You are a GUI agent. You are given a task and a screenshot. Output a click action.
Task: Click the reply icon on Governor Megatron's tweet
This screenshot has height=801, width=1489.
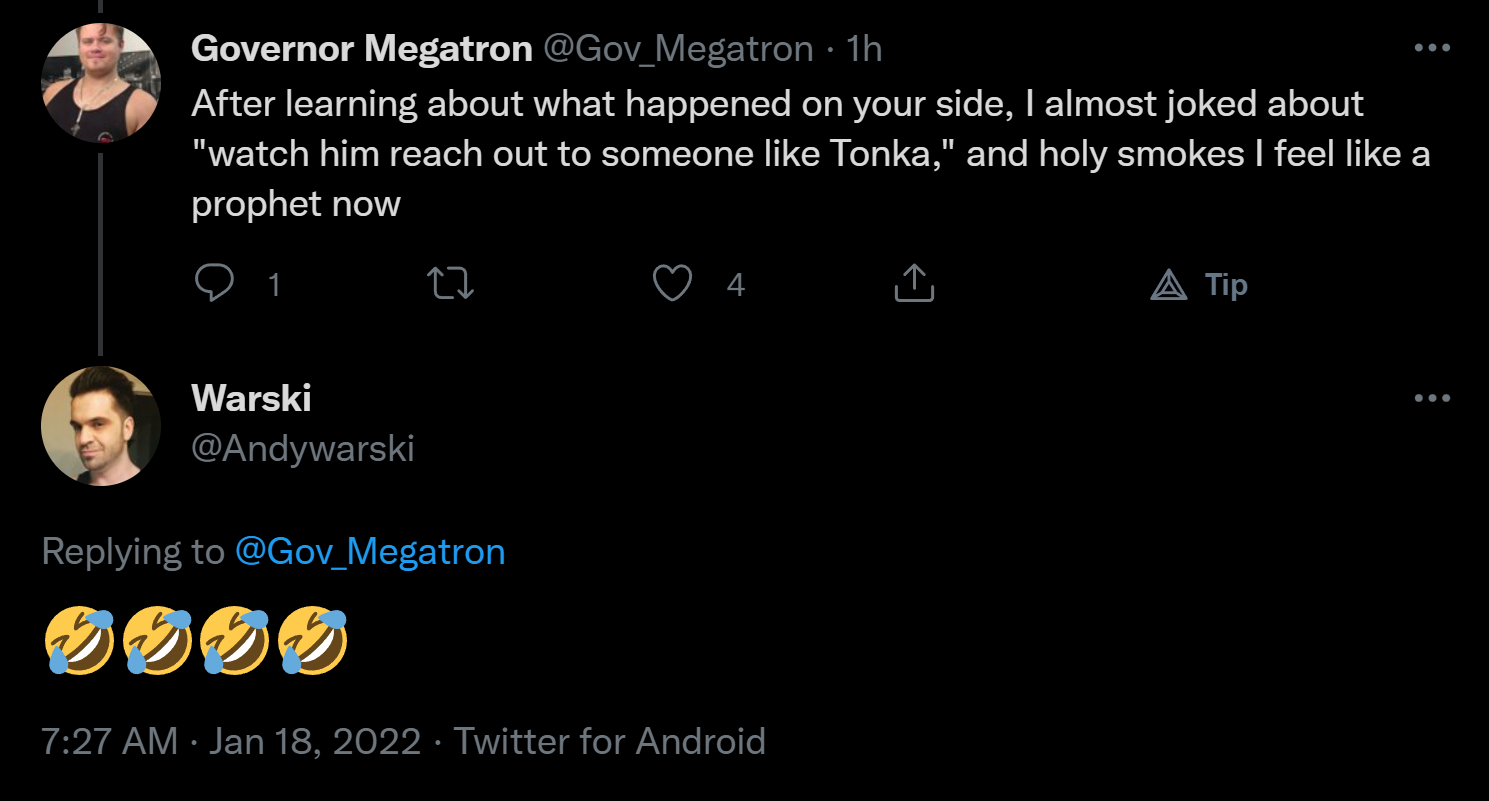(x=214, y=284)
